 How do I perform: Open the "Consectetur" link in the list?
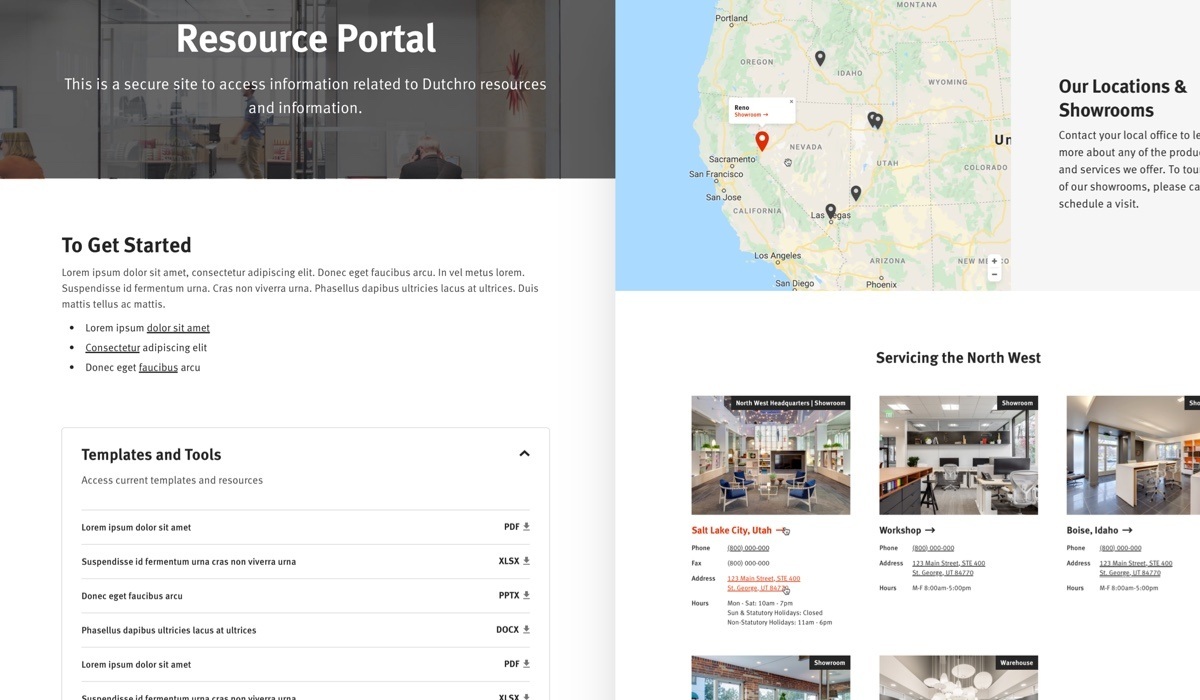[112, 348]
